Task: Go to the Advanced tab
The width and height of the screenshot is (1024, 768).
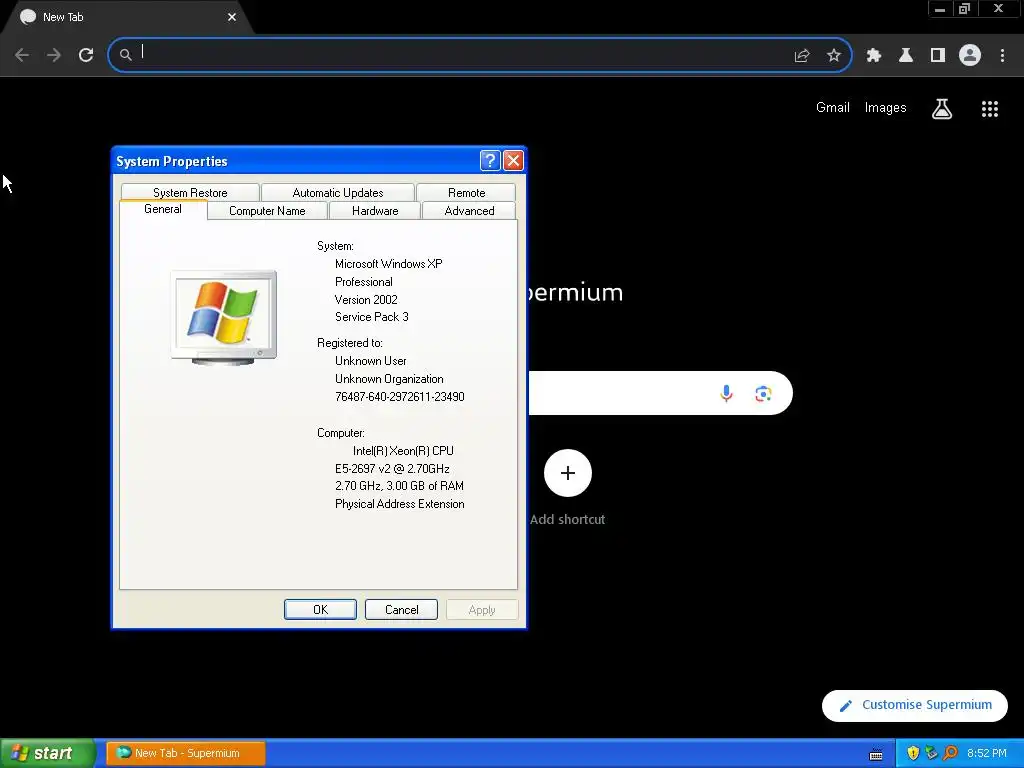Action: (469, 211)
